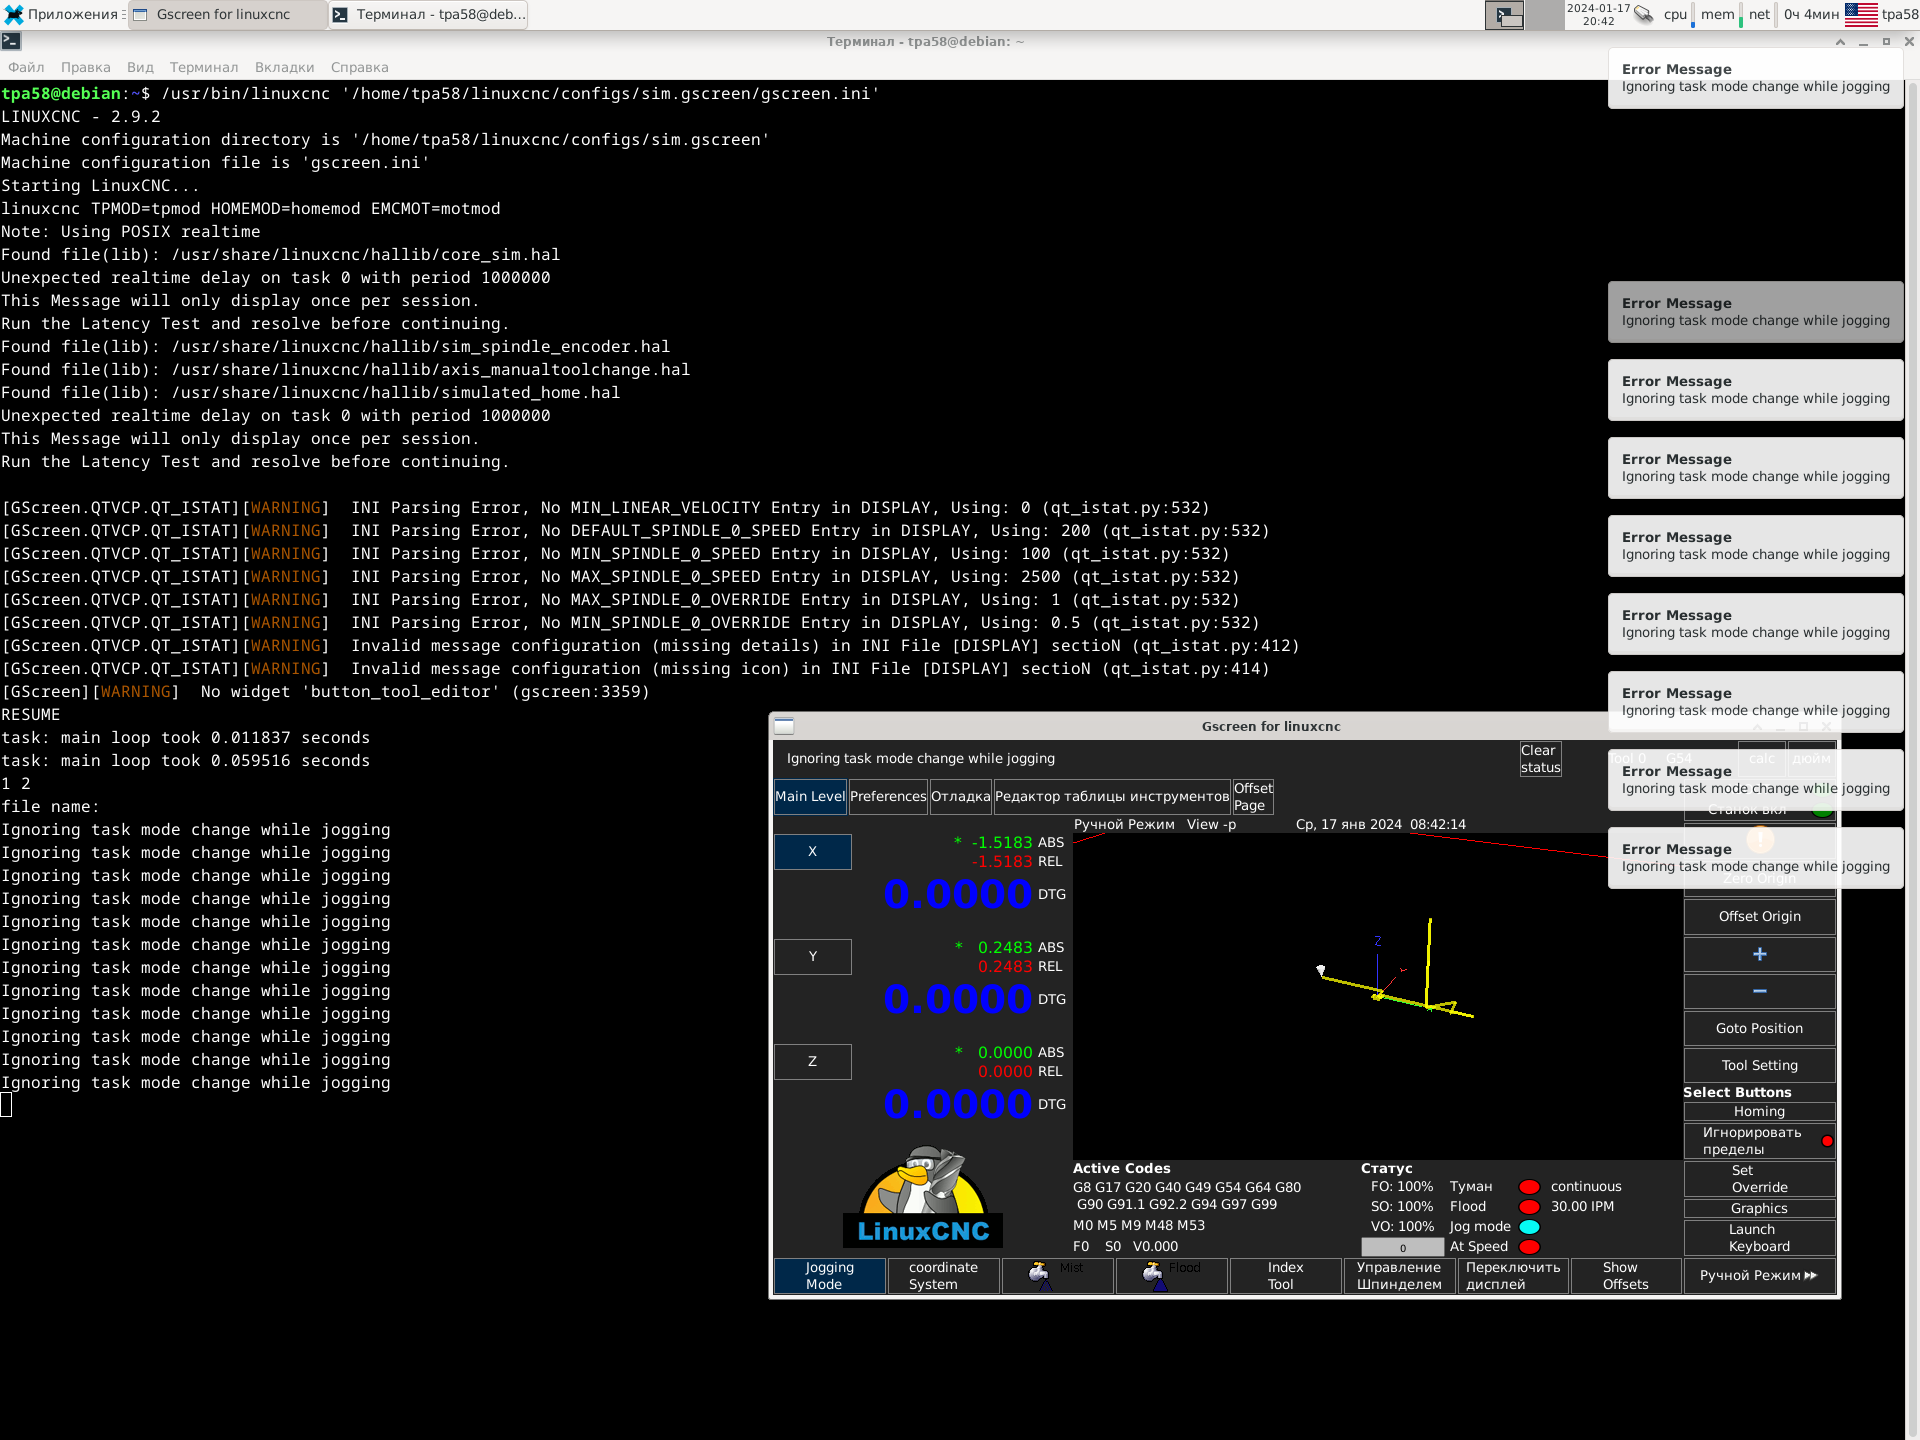This screenshot has height=1440, width=1920.
Task: Toggle Игнорировать пределы button
Action: (x=1759, y=1141)
